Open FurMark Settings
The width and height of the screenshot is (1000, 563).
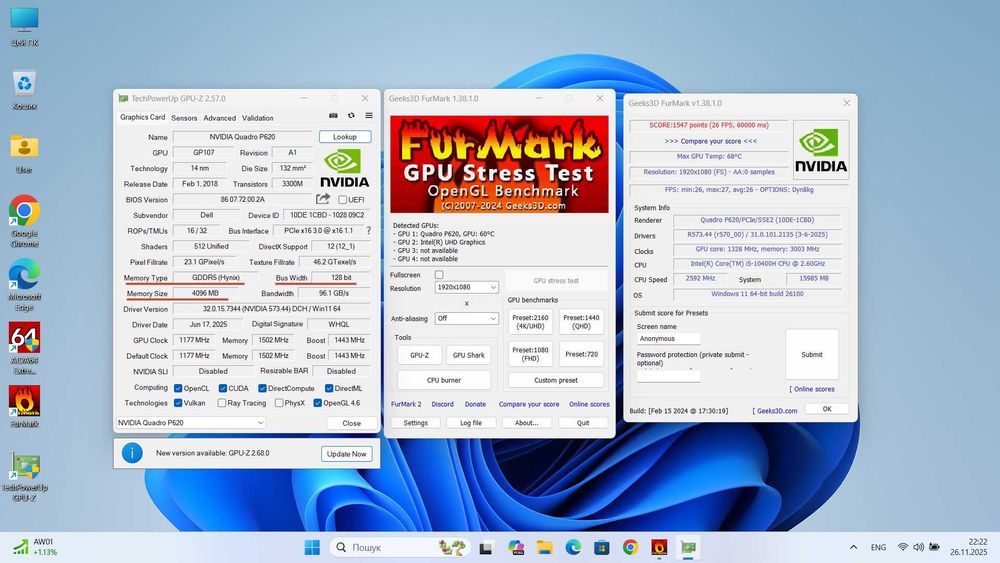[x=415, y=423]
